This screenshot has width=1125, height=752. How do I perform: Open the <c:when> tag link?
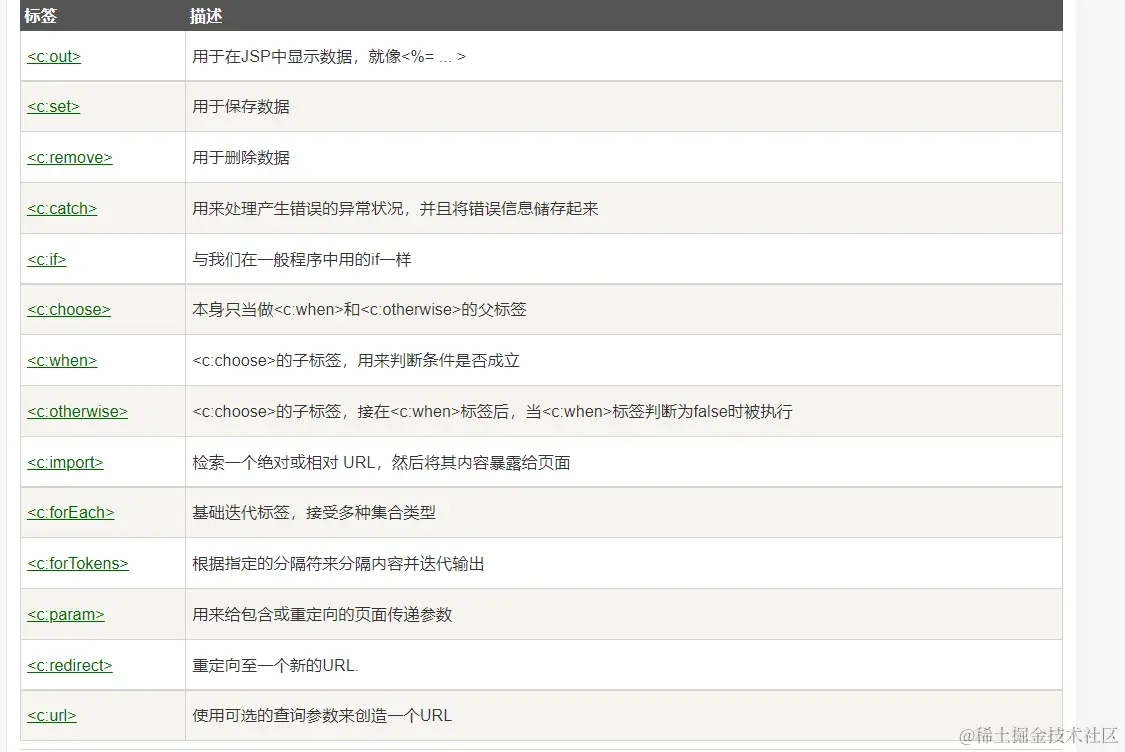point(62,361)
